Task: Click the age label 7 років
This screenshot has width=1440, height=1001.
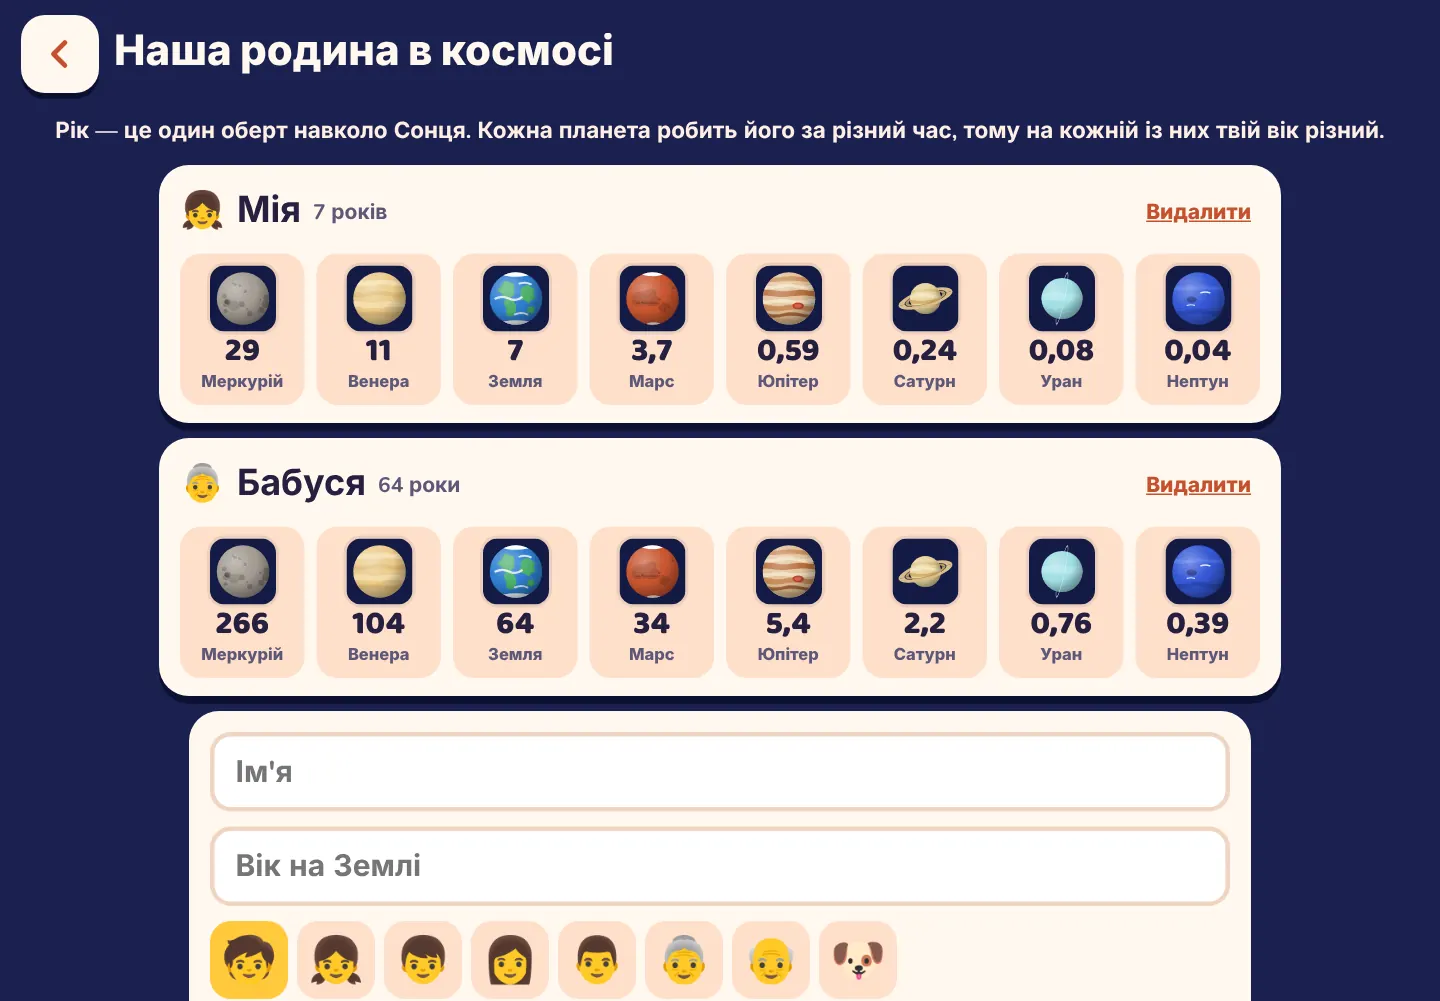Action: click(350, 212)
